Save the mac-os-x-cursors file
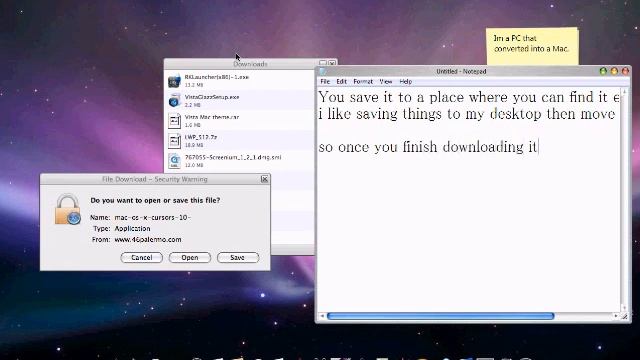Viewport: 640px width, 360px height. [238, 258]
